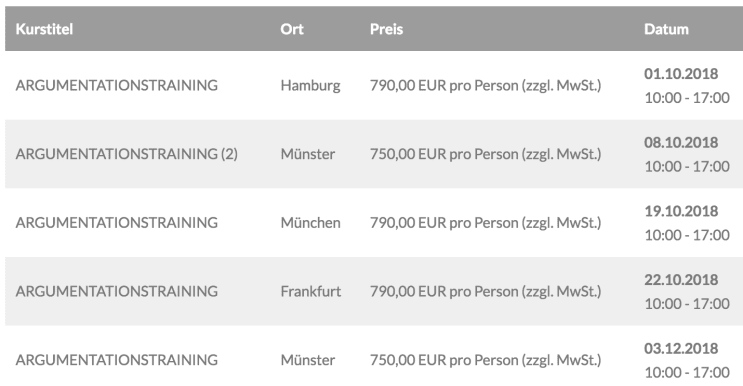The height and width of the screenshot is (386, 743).
Task: Select the Frankfurt location cell
Action: pos(311,291)
